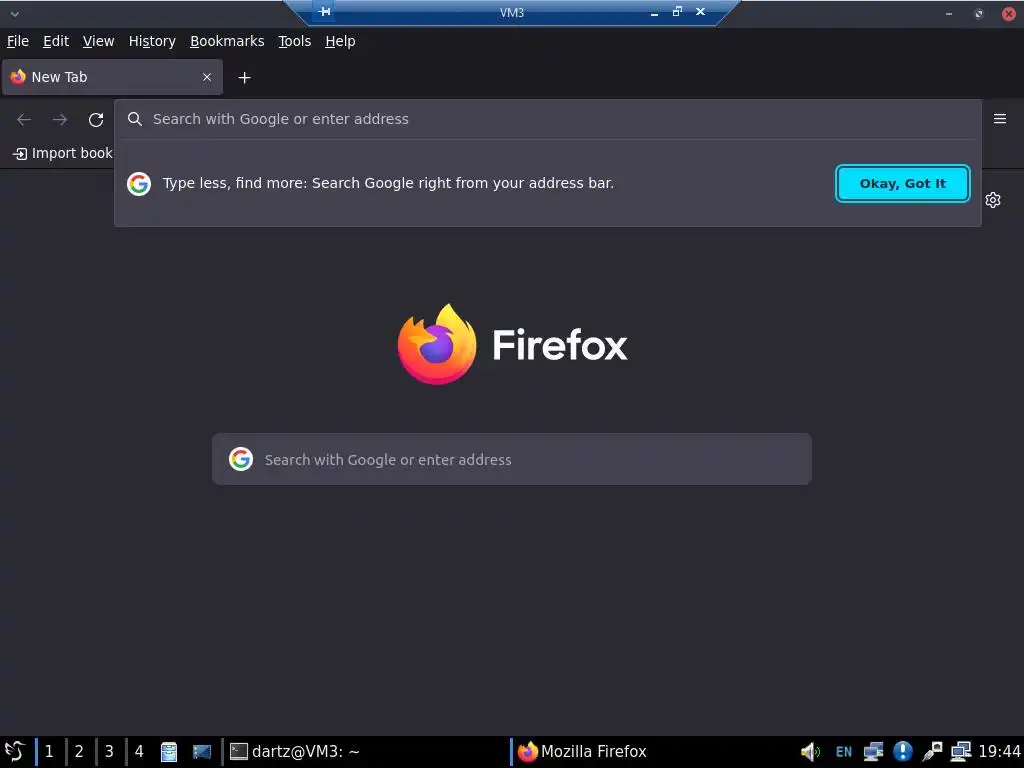Switch to workspace 1 in the taskbar
Screen dimensions: 1024x768
click(49, 752)
